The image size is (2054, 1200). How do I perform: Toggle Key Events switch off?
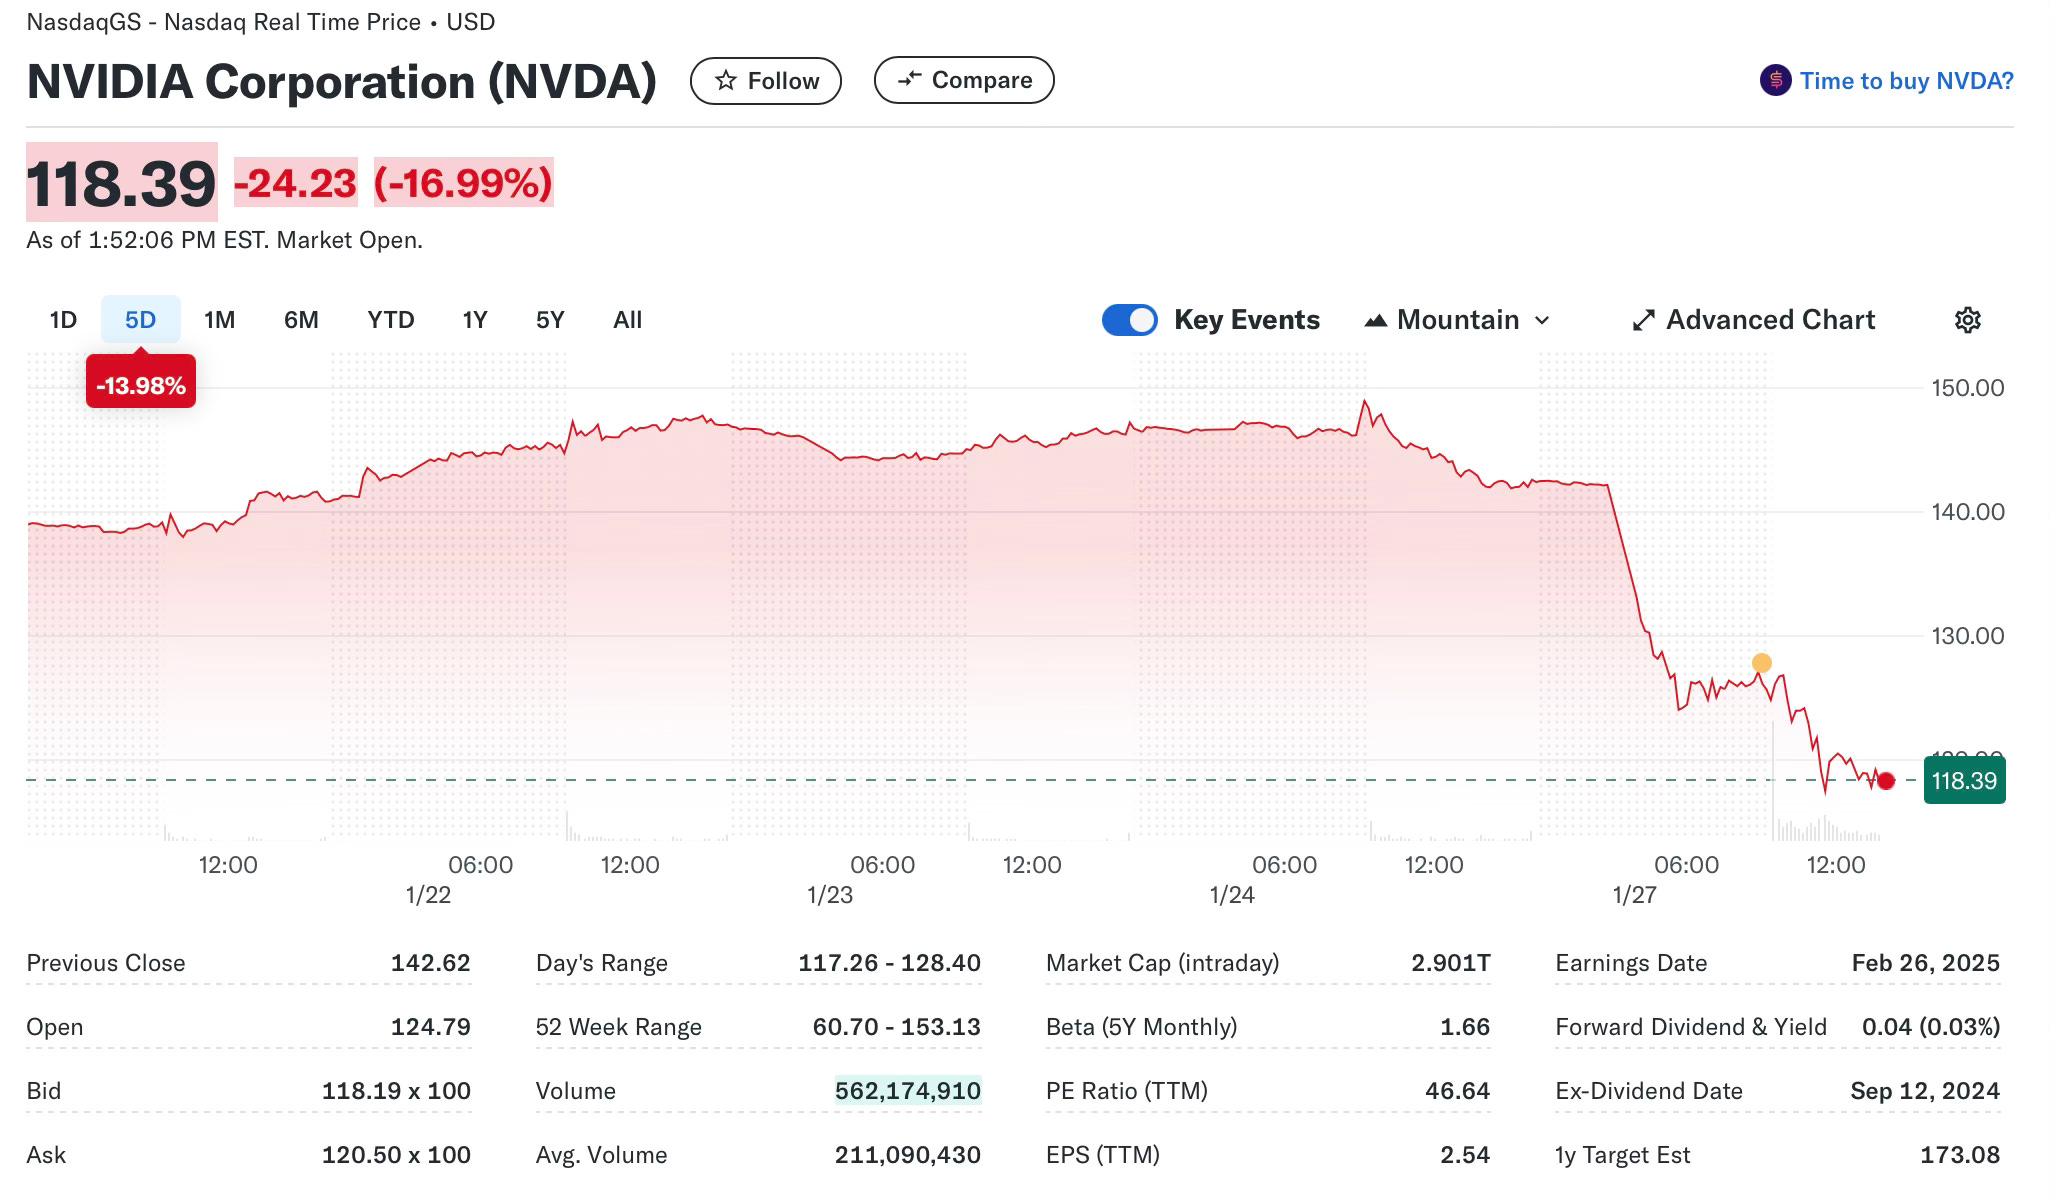coord(1130,320)
